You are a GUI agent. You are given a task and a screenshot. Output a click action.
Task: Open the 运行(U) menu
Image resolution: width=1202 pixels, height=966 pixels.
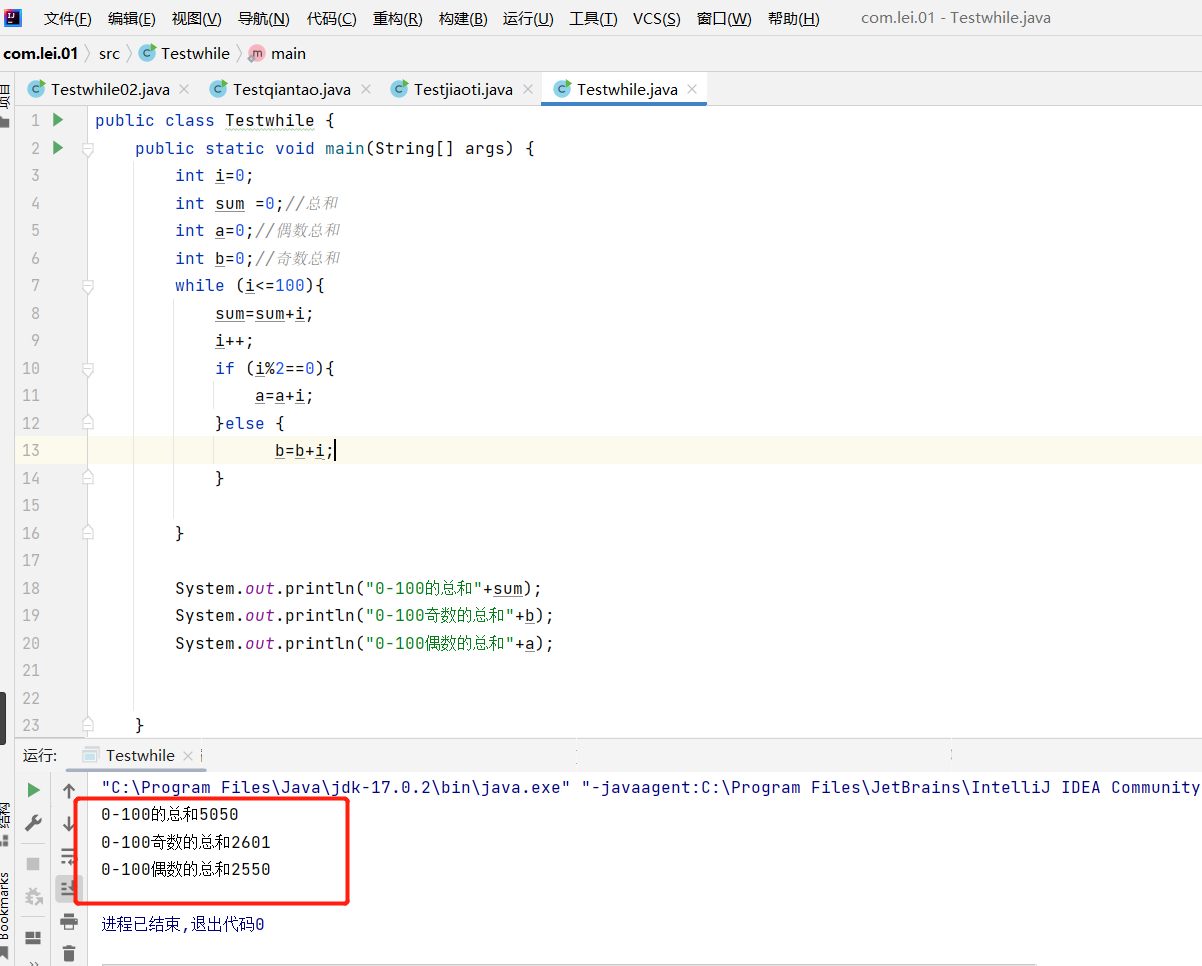pos(529,19)
